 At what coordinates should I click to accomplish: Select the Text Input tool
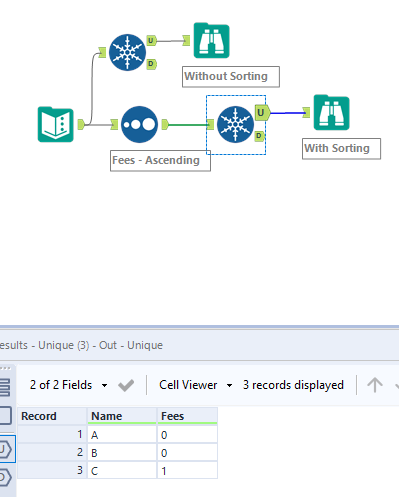click(56, 125)
